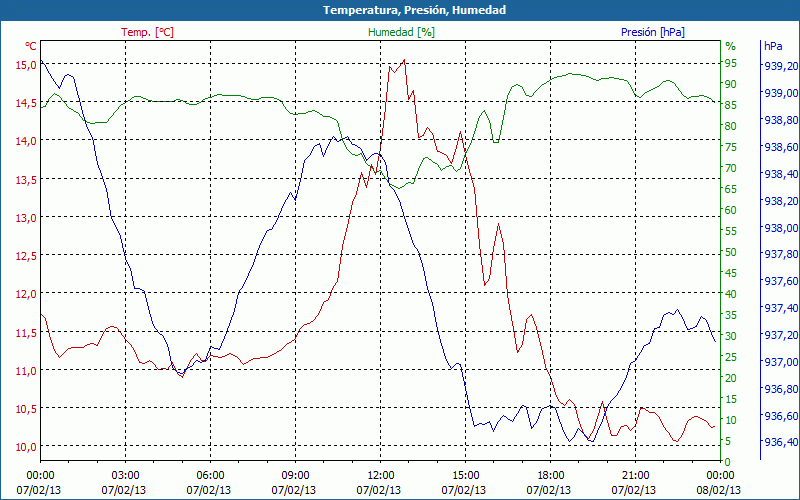Click the 936,40 pressure axis value
This screenshot has height=500, width=800.
click(x=781, y=442)
